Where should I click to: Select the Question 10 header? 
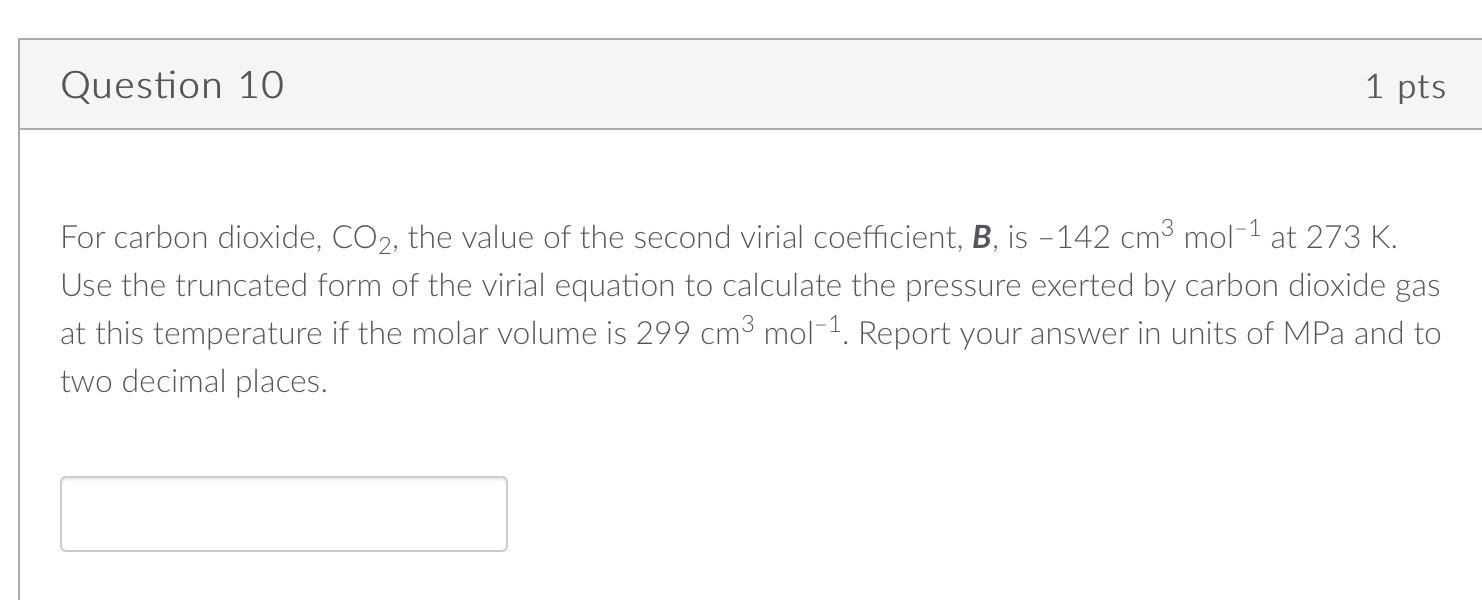(172, 85)
